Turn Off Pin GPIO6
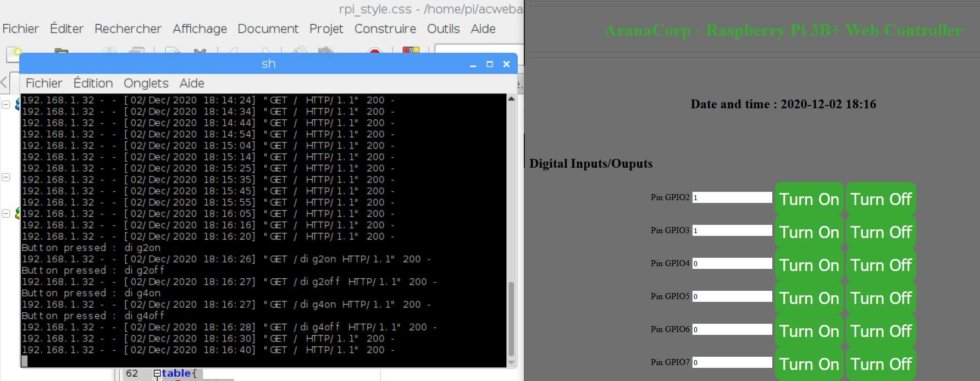980x381 pixels. pyautogui.click(x=881, y=331)
